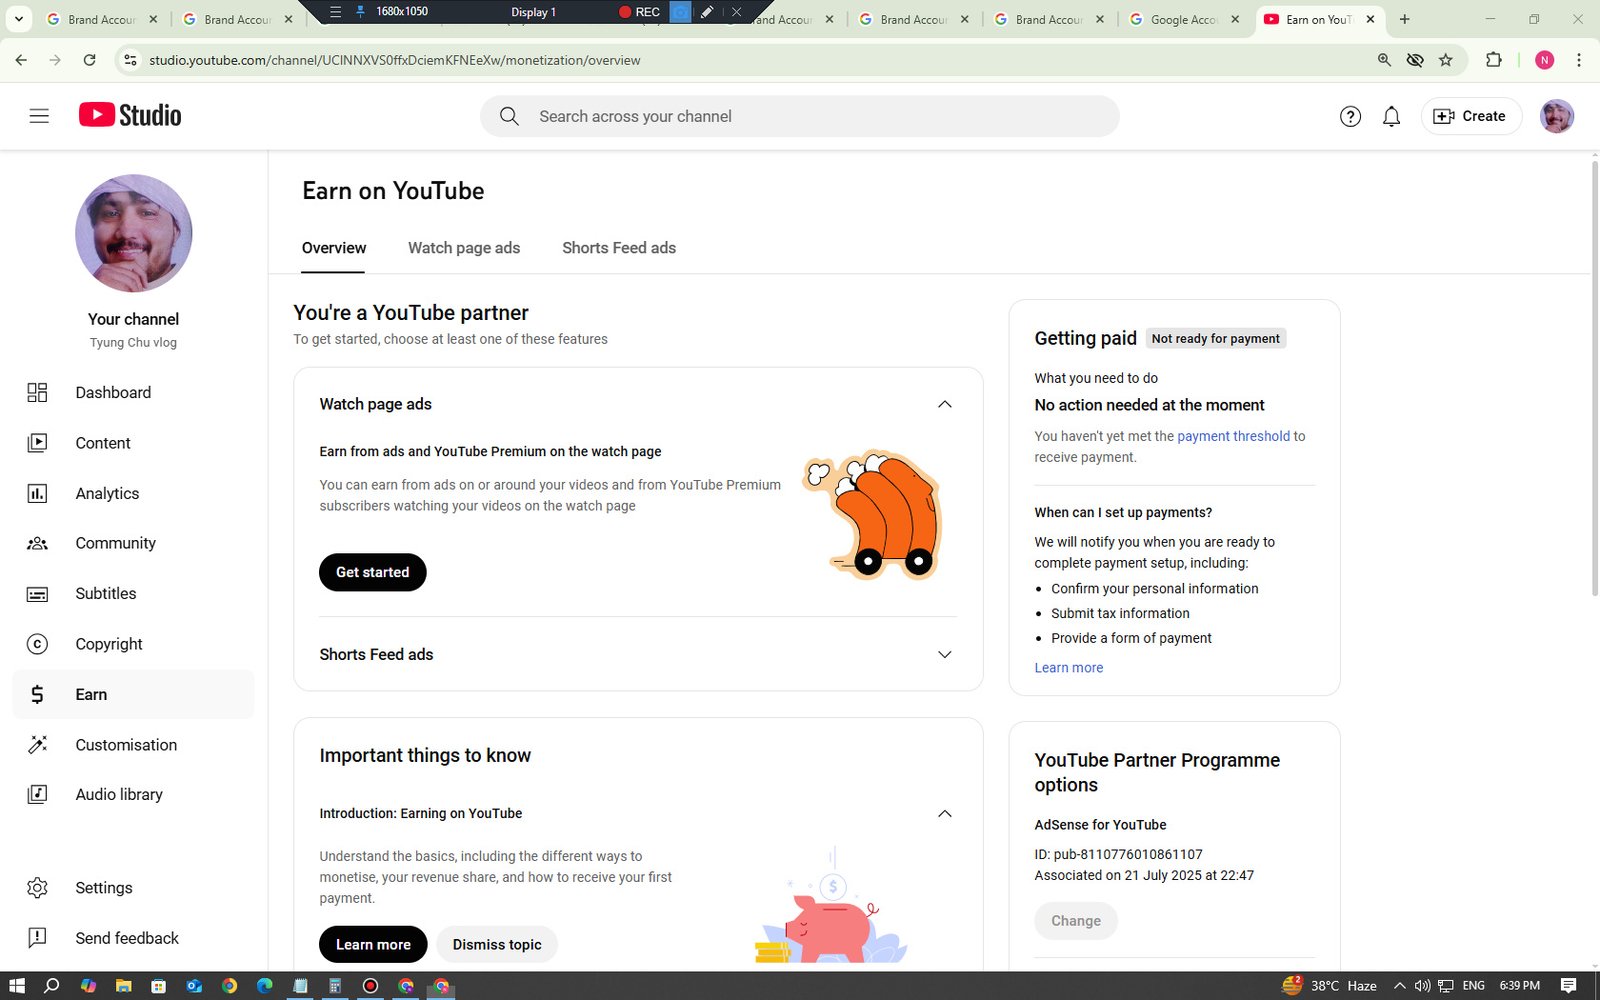
Task: Click the page vertical scrollbar
Action: coord(1594,378)
